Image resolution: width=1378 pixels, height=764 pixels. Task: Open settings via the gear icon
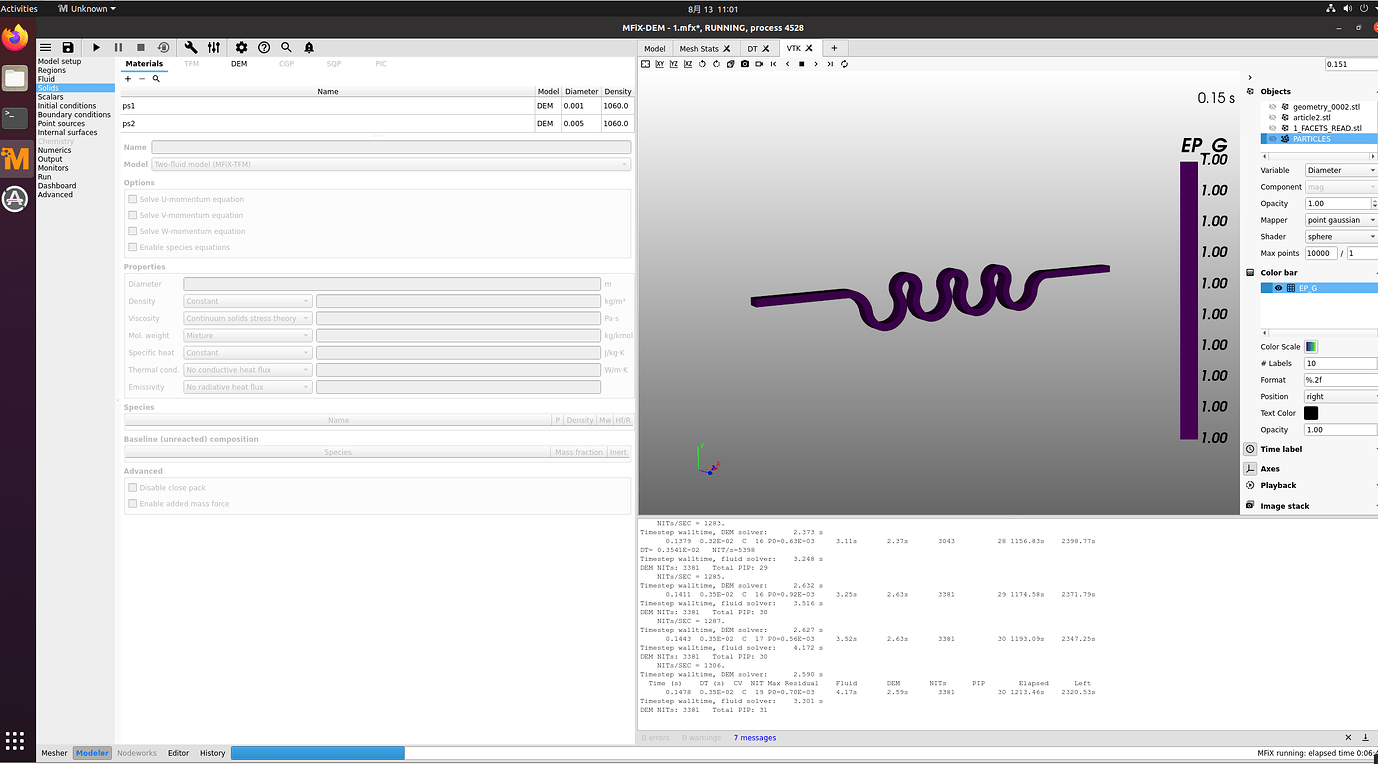(x=241, y=47)
